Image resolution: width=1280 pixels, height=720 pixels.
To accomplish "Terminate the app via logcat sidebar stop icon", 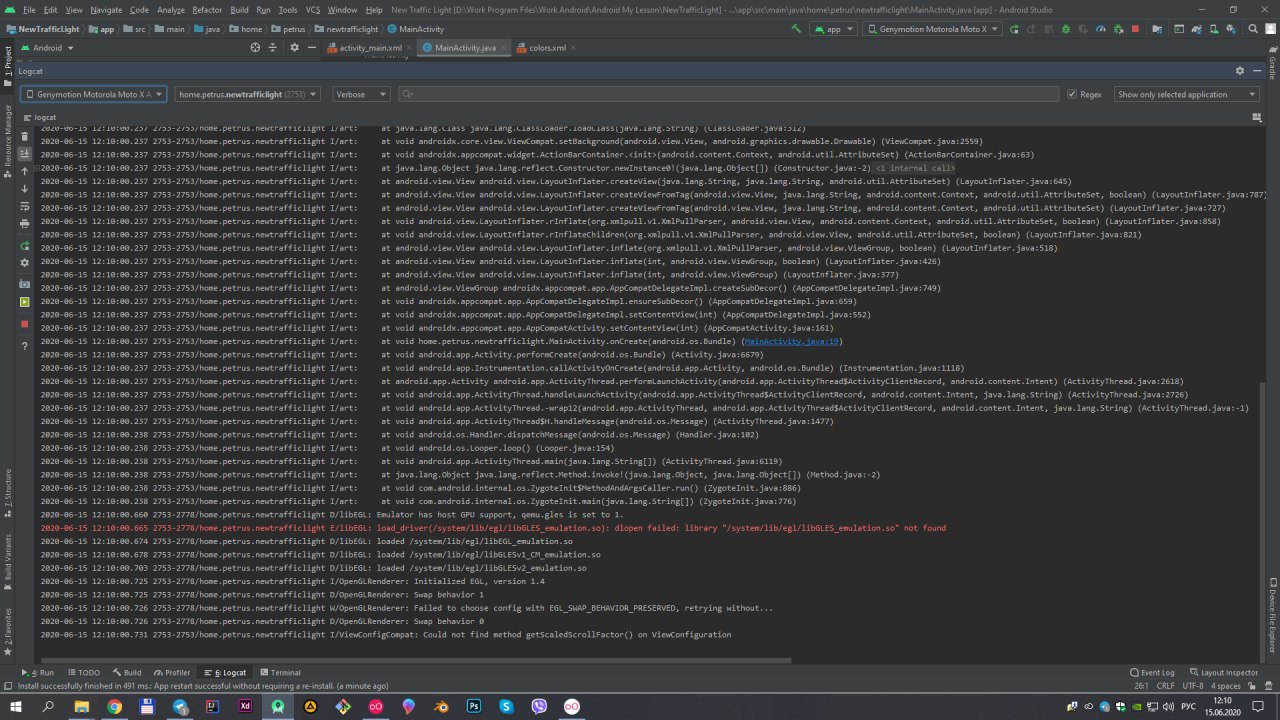I will (x=25, y=324).
